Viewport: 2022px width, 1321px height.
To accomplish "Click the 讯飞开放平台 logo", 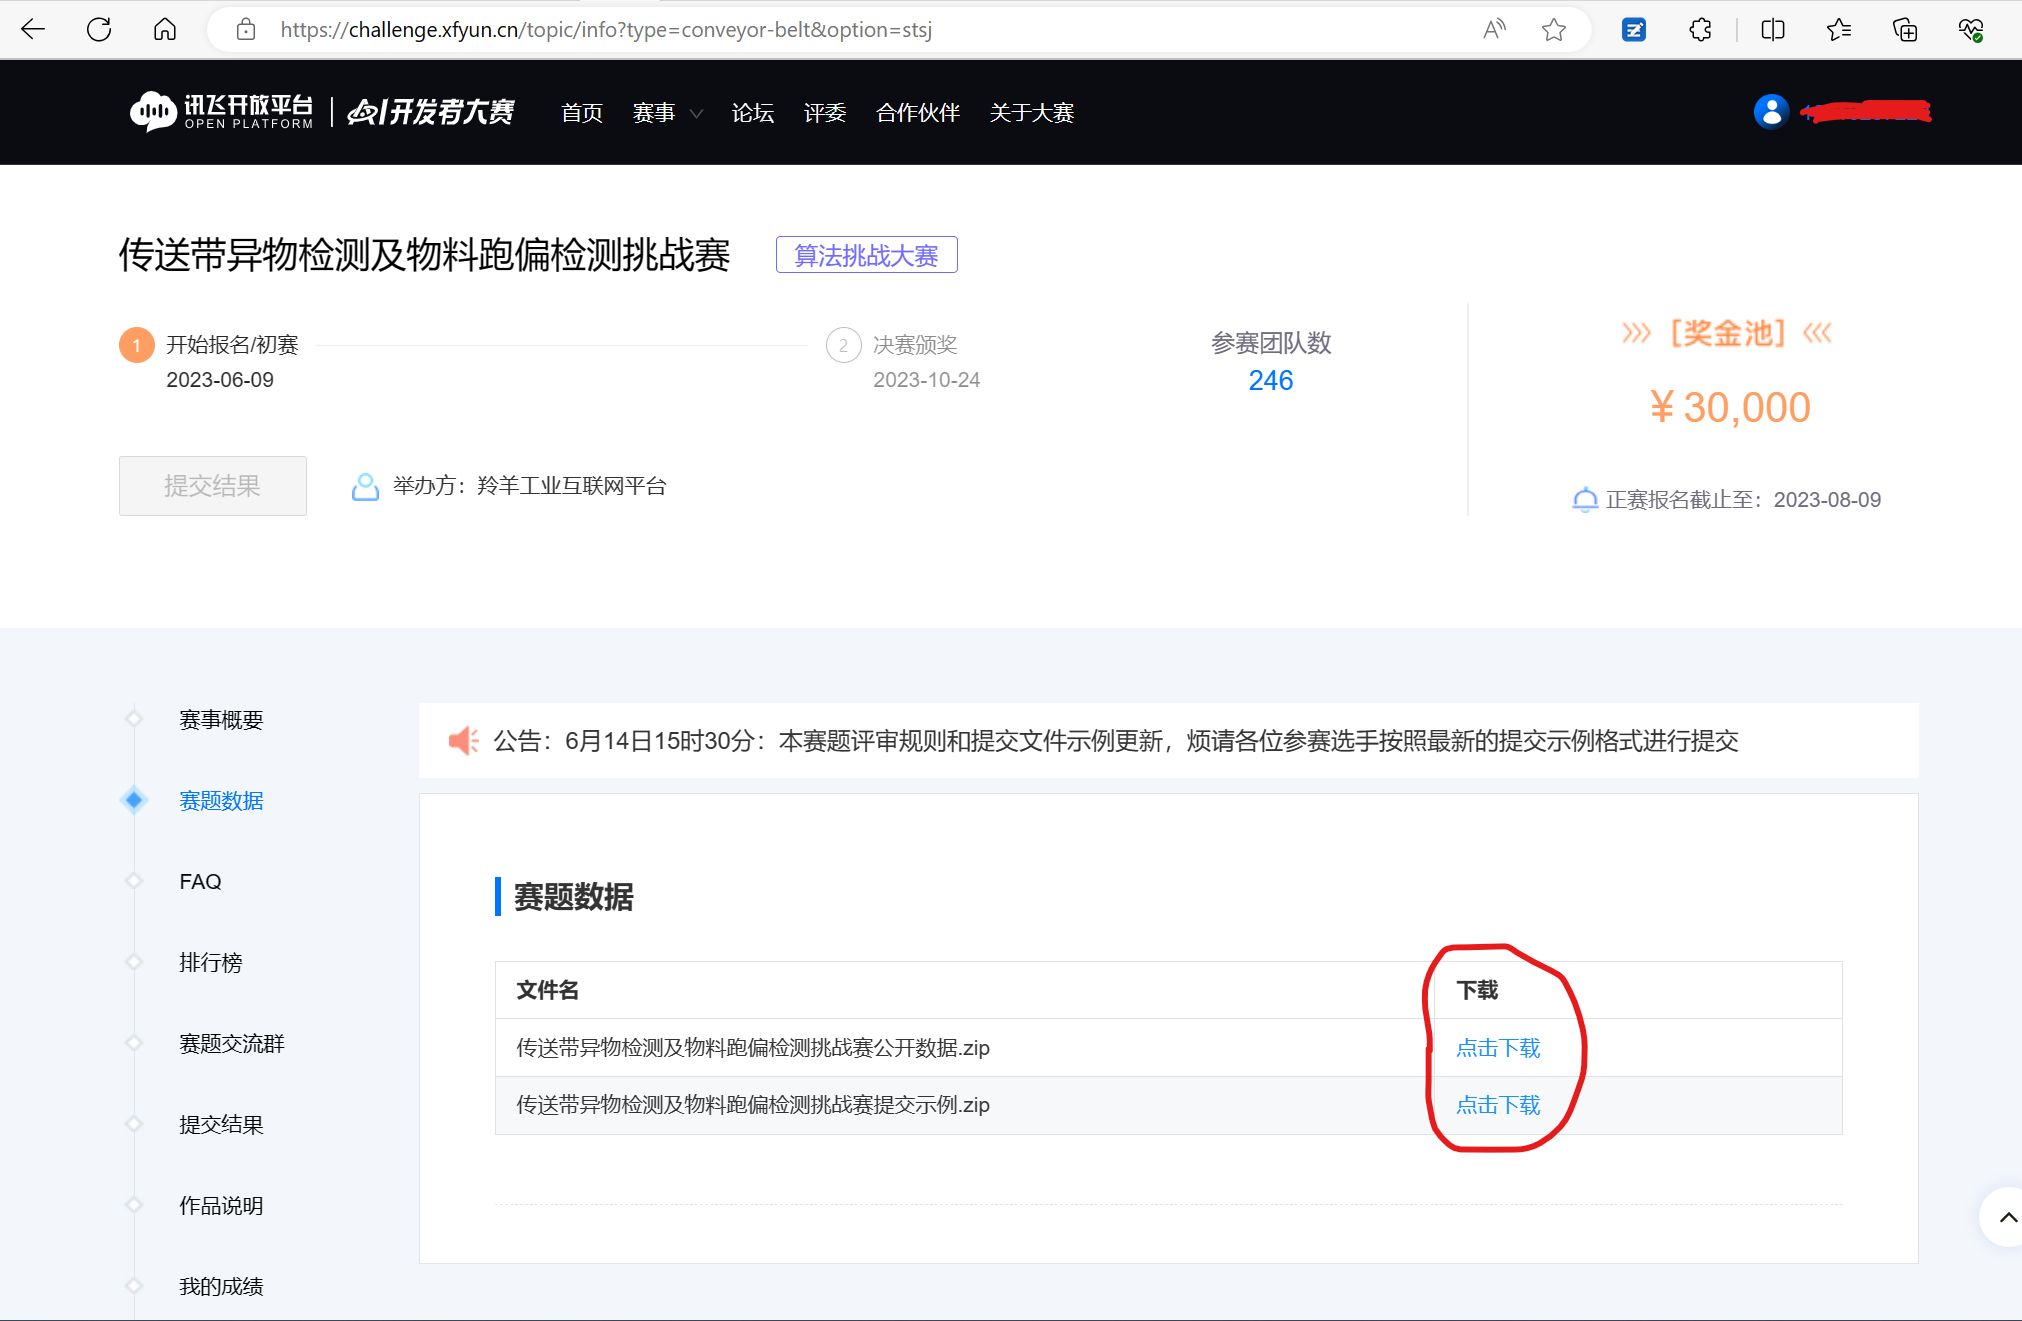I will click(x=222, y=111).
